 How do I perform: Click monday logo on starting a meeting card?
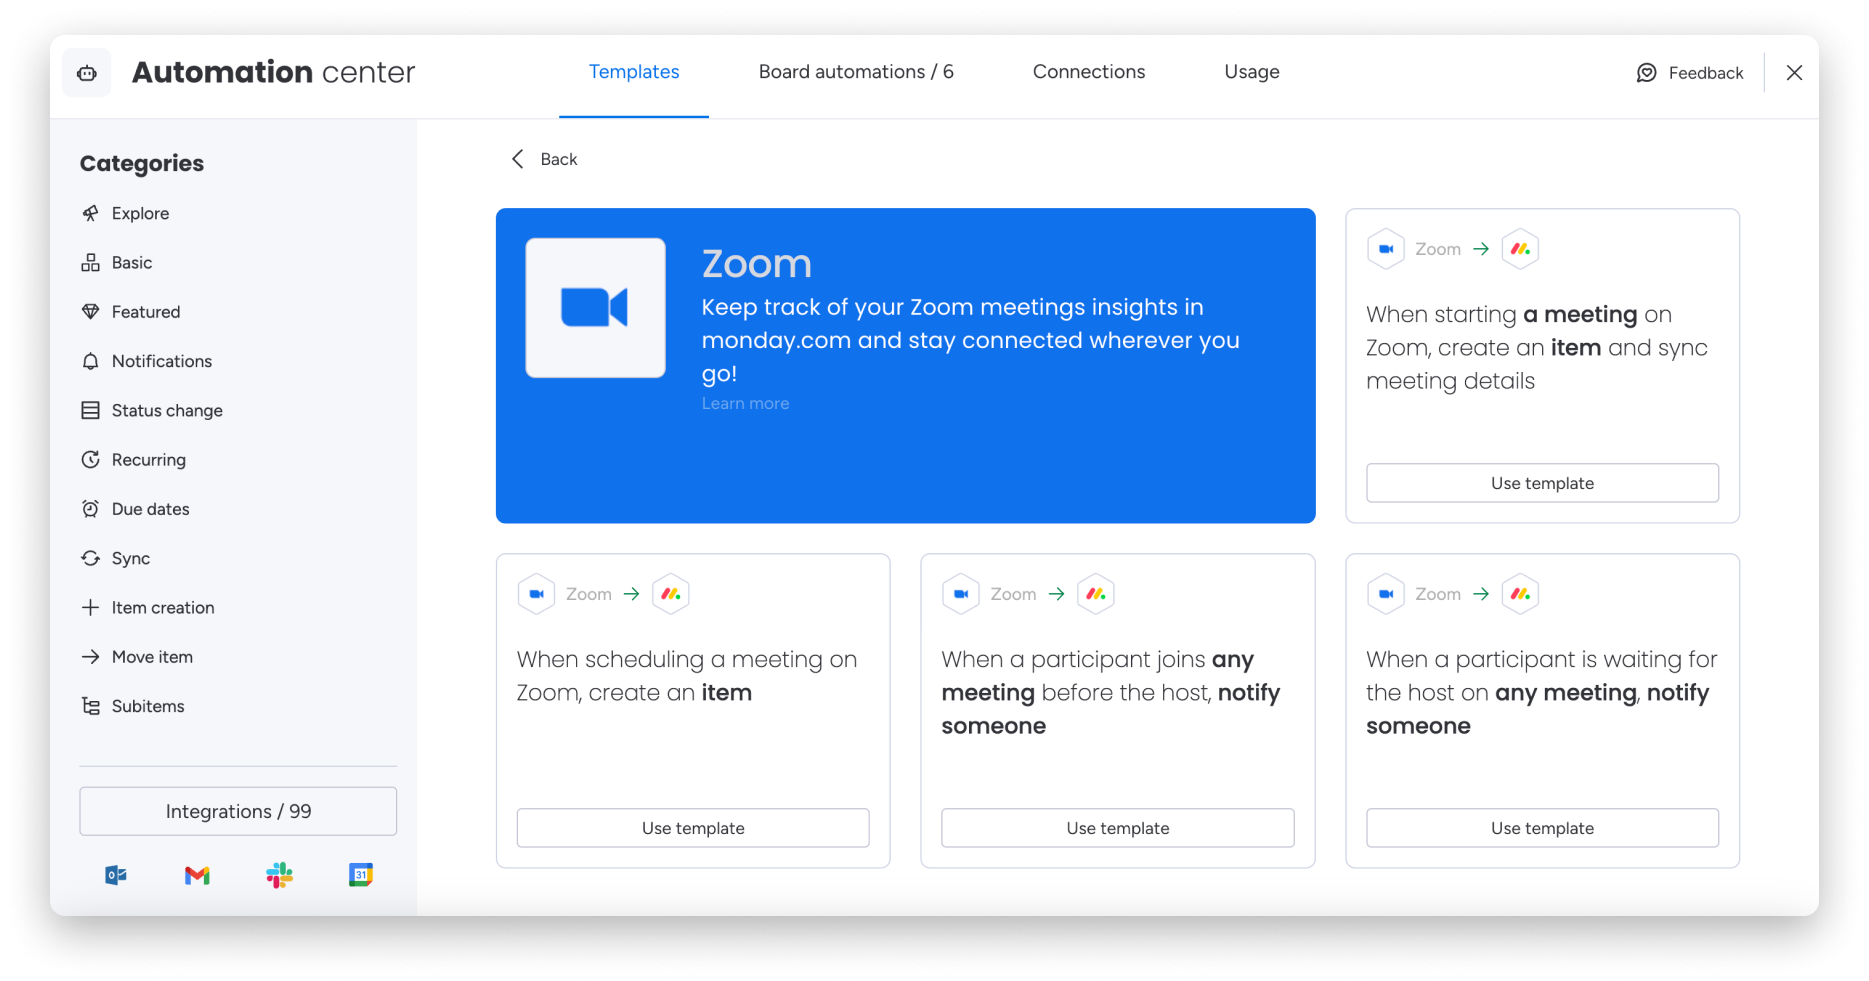click(x=1520, y=249)
